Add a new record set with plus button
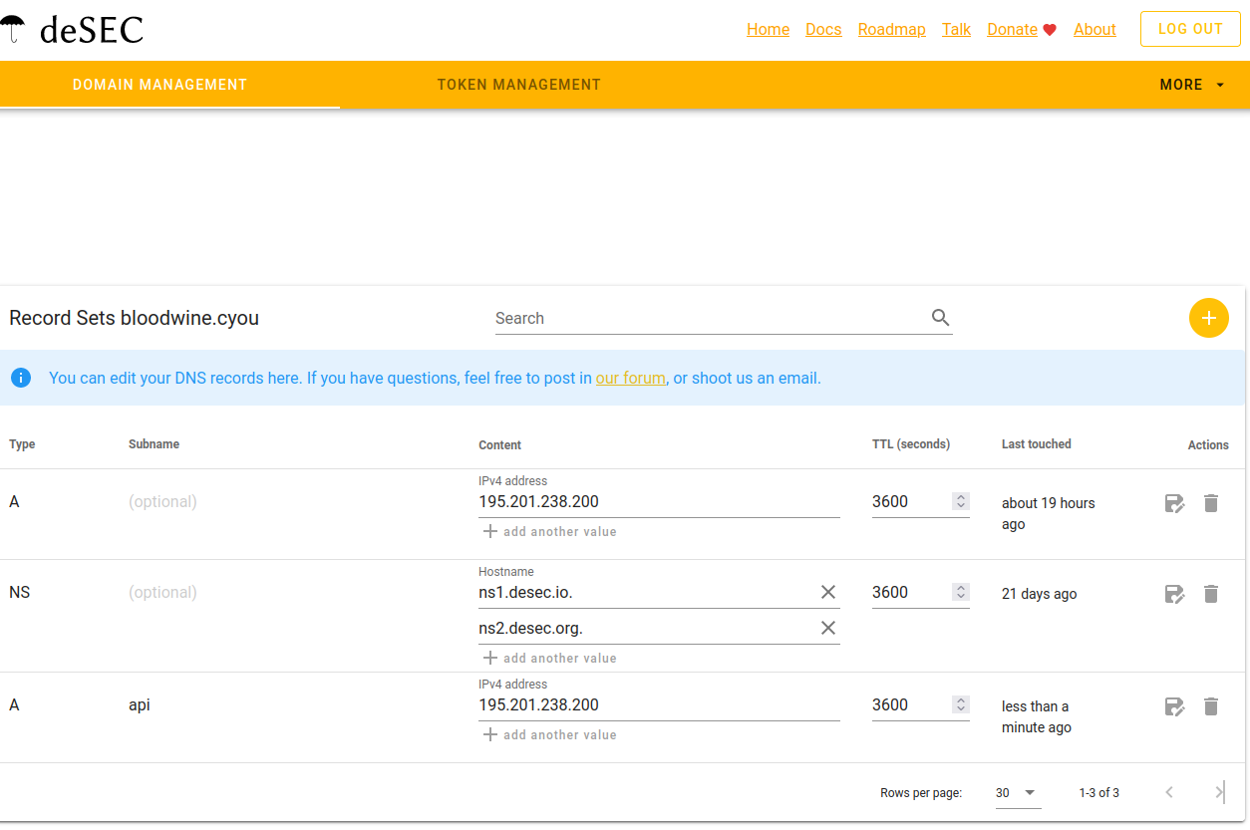This screenshot has width=1250, height=830. [1208, 318]
